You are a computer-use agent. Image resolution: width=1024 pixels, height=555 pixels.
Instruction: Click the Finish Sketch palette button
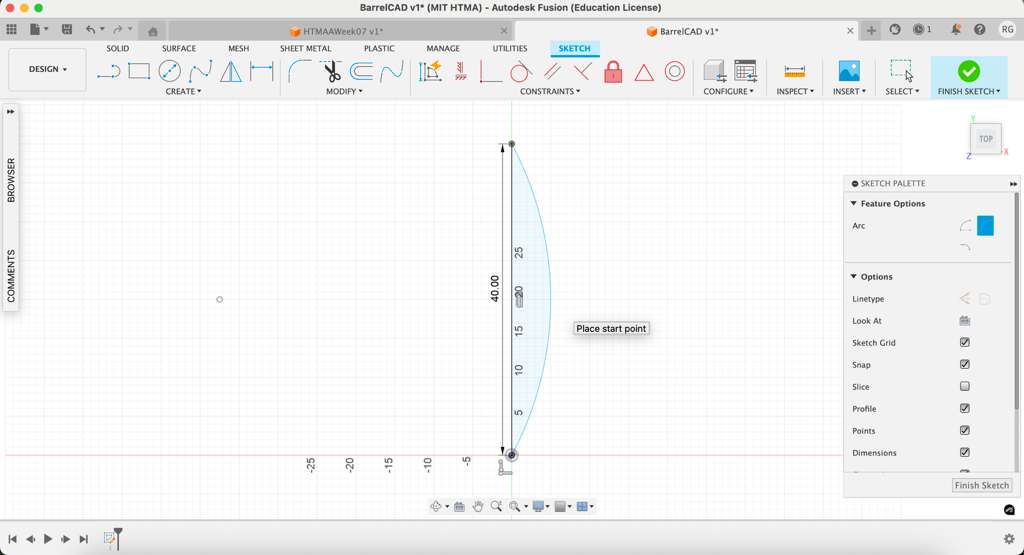(x=981, y=485)
